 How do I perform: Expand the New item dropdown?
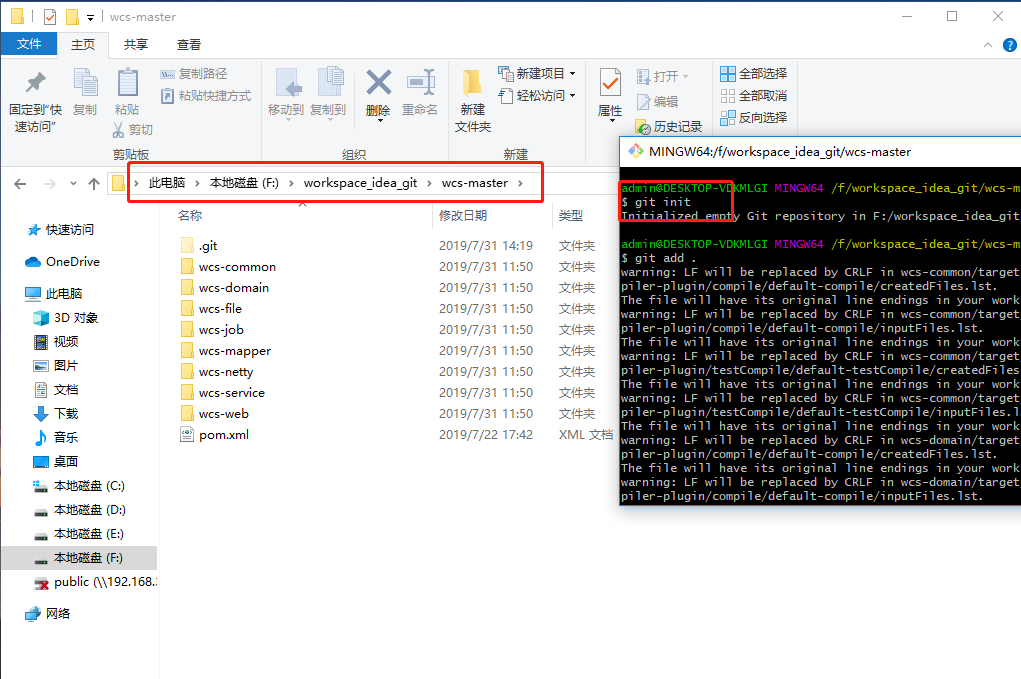click(572, 73)
